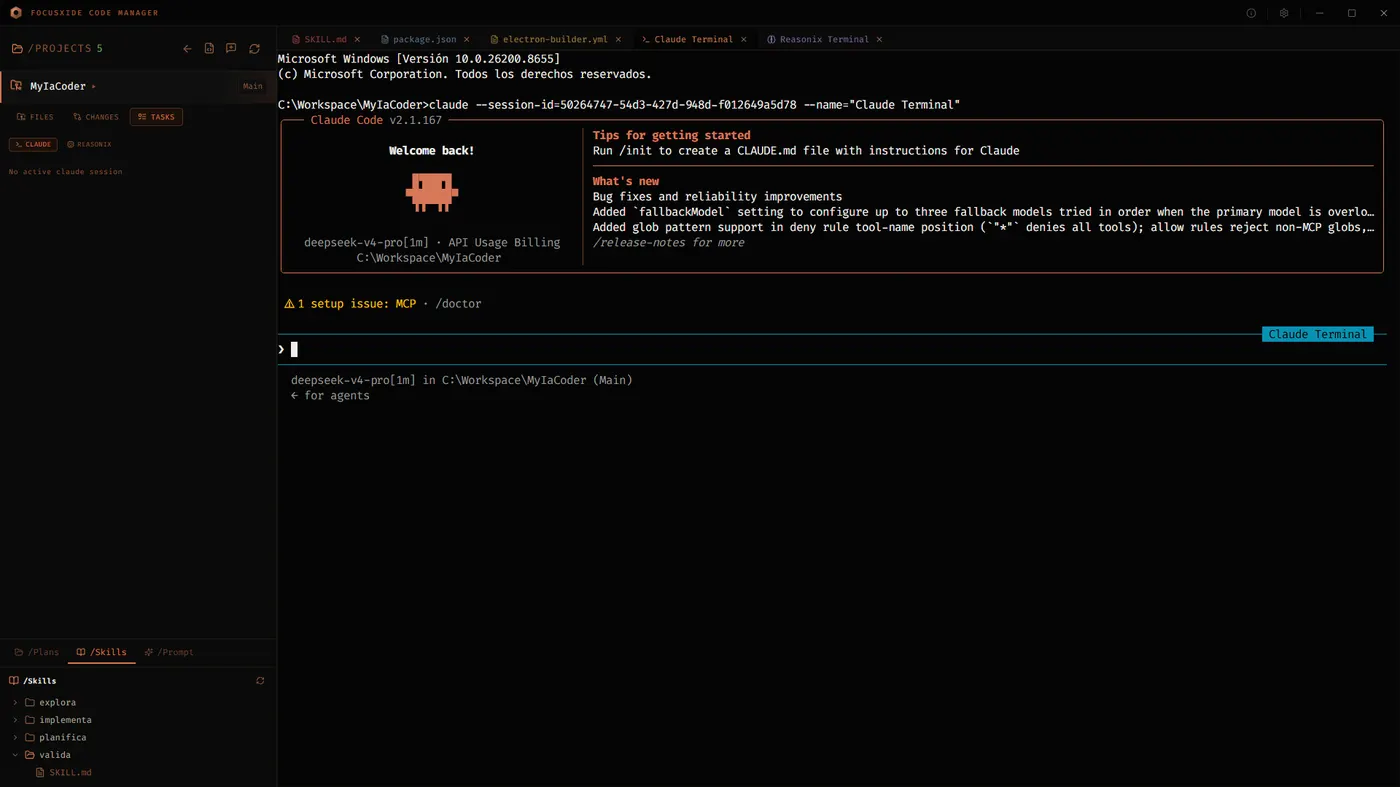Open the info icon in title bar
1400x787 pixels.
(x=1251, y=13)
